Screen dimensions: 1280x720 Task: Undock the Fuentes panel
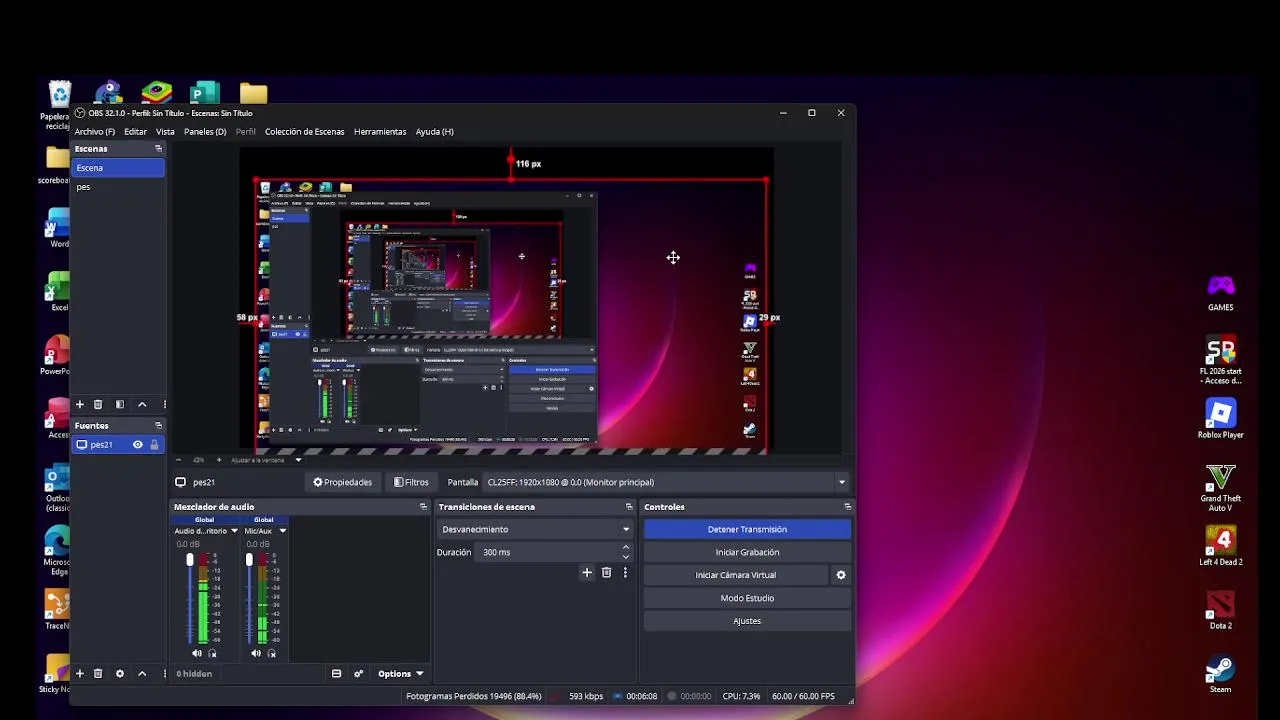click(158, 425)
